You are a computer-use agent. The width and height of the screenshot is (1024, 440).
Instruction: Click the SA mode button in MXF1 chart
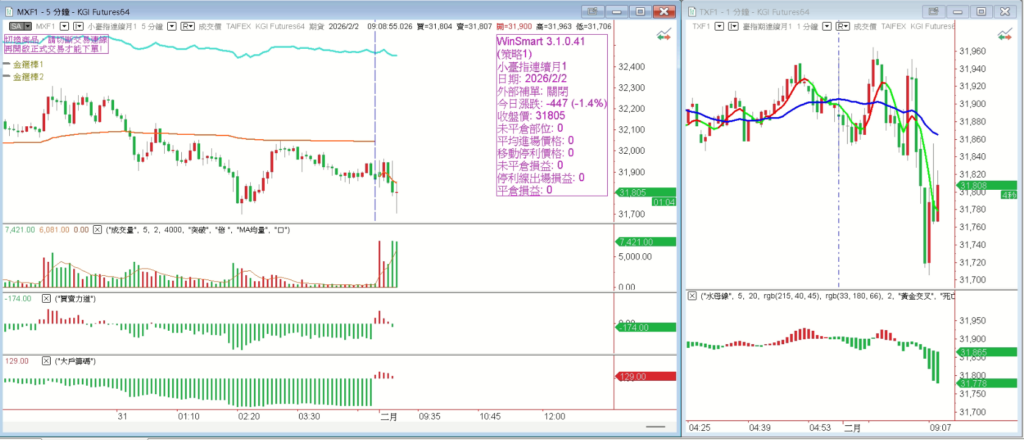coord(15,25)
